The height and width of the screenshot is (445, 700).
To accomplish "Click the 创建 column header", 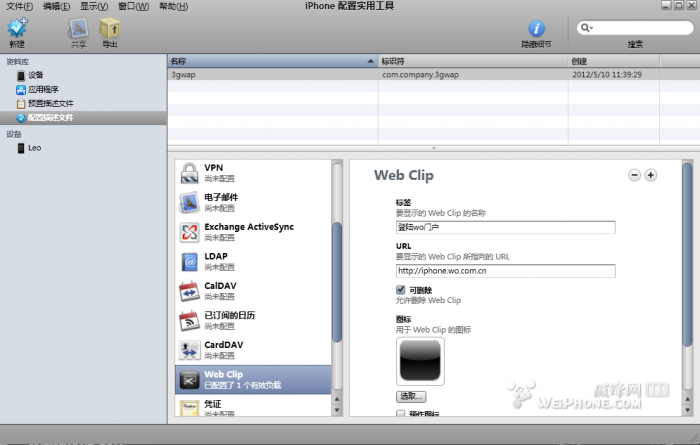I will pyautogui.click(x=613, y=61).
